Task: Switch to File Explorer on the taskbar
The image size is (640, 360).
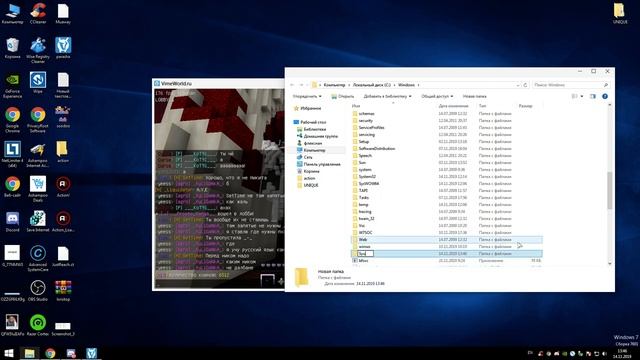Action: click(x=29, y=353)
